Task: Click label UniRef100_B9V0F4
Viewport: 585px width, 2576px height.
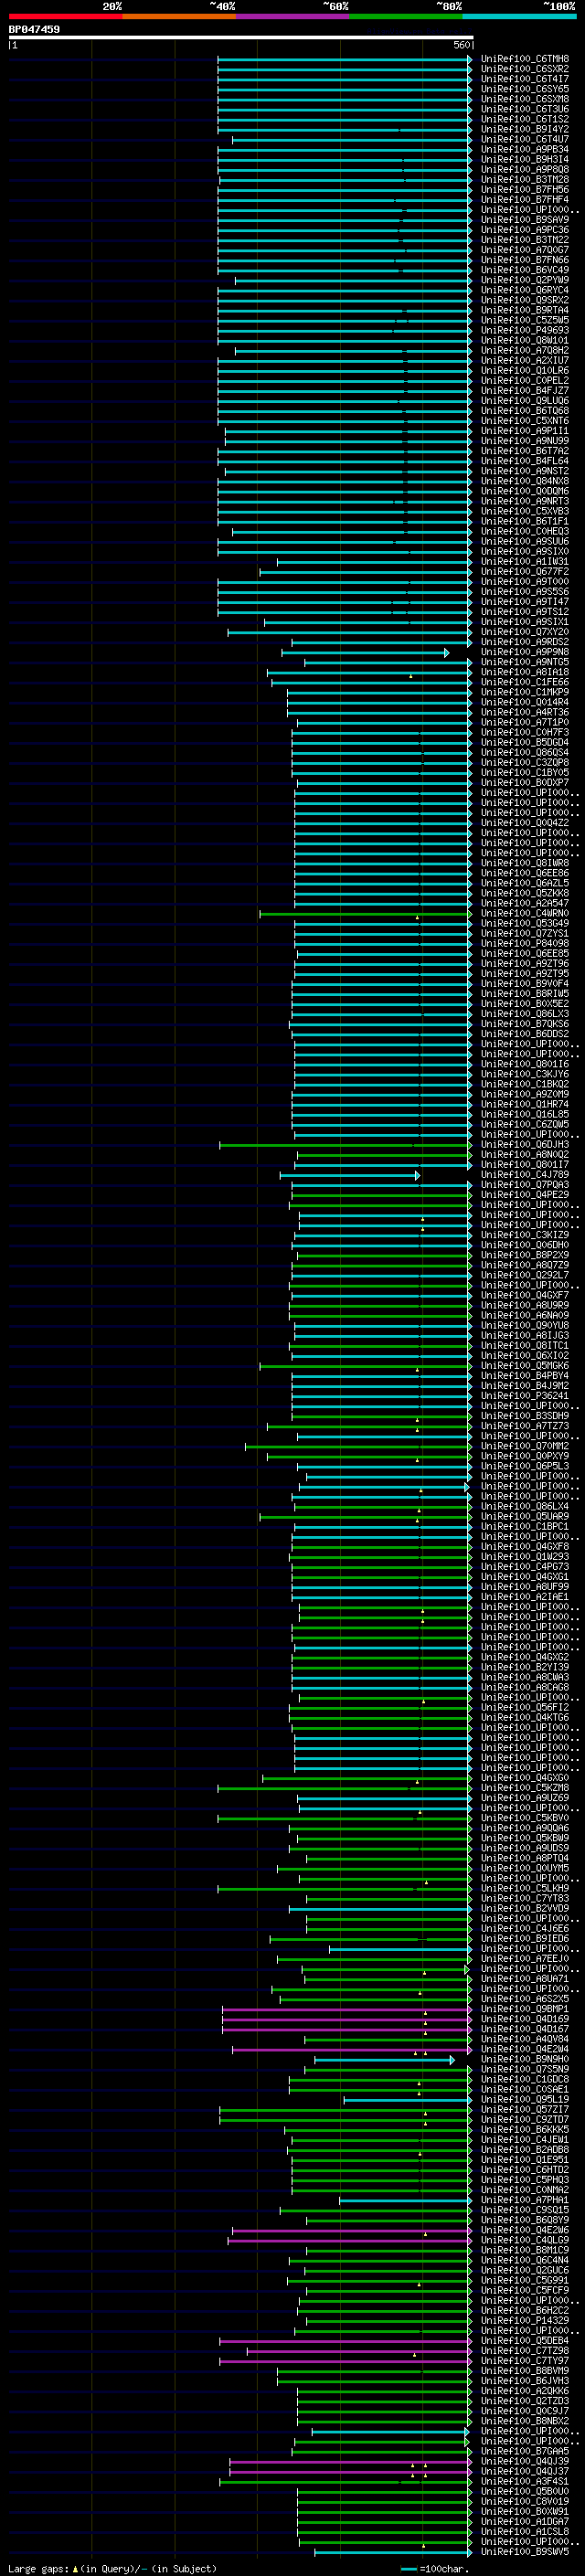Action: (x=525, y=984)
